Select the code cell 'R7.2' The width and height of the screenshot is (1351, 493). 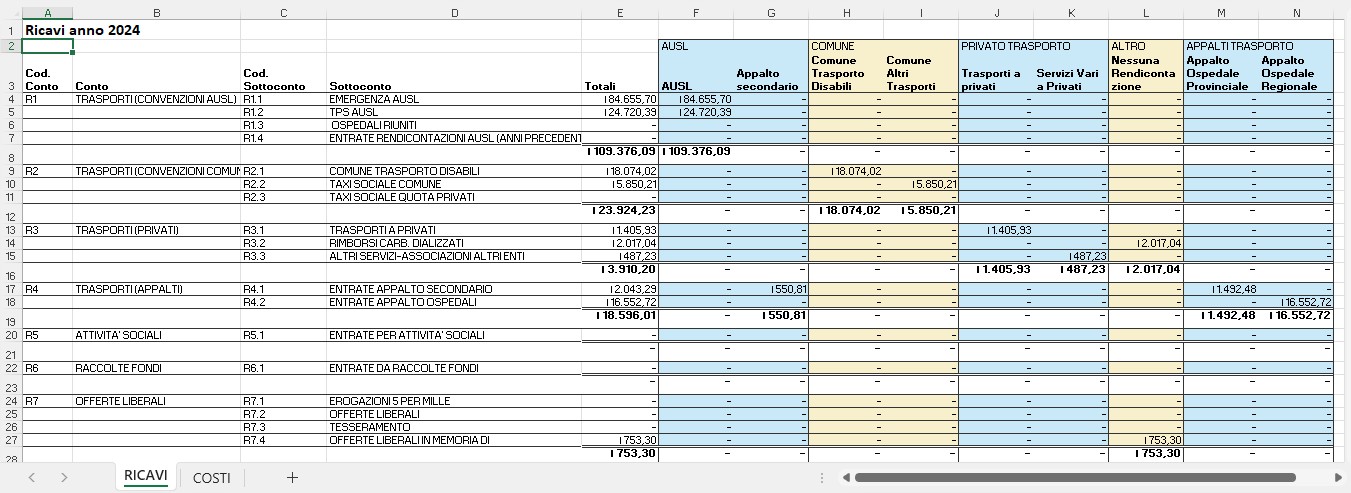284,414
